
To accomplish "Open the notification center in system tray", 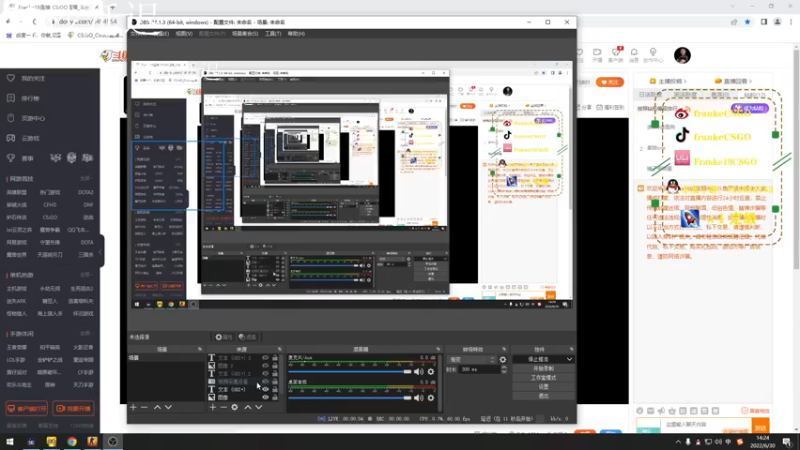I will pos(787,441).
